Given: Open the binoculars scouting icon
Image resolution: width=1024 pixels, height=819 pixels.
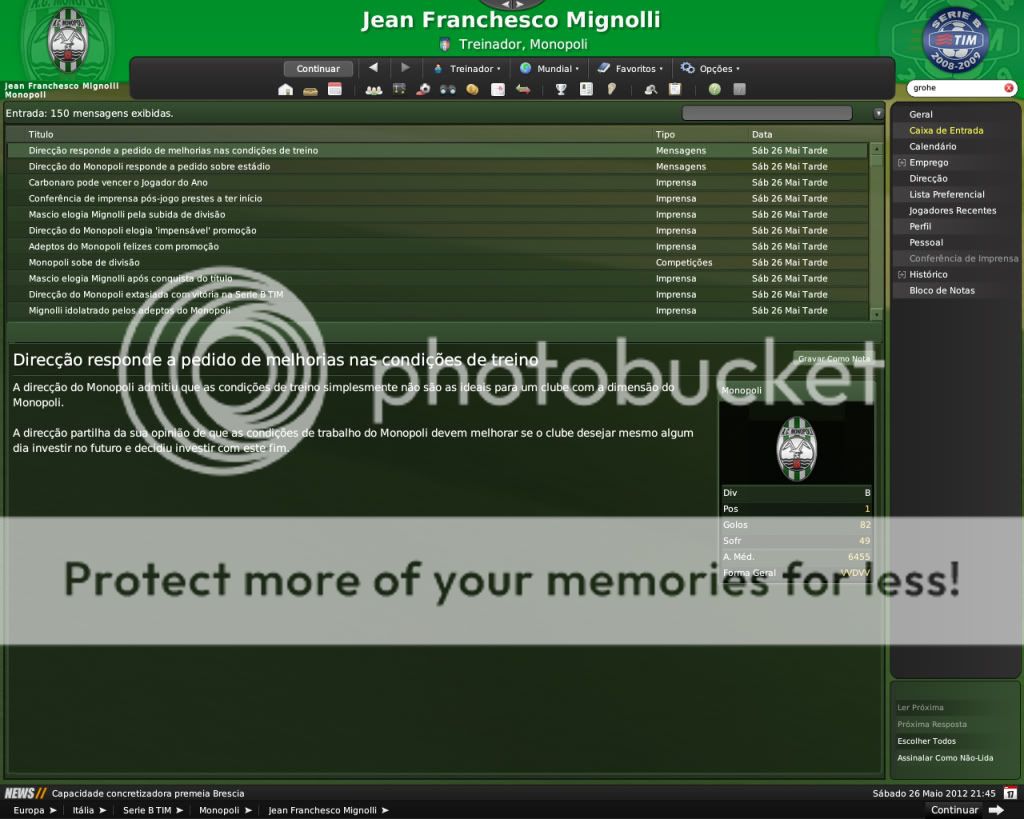Looking at the screenshot, I should pyautogui.click(x=447, y=89).
